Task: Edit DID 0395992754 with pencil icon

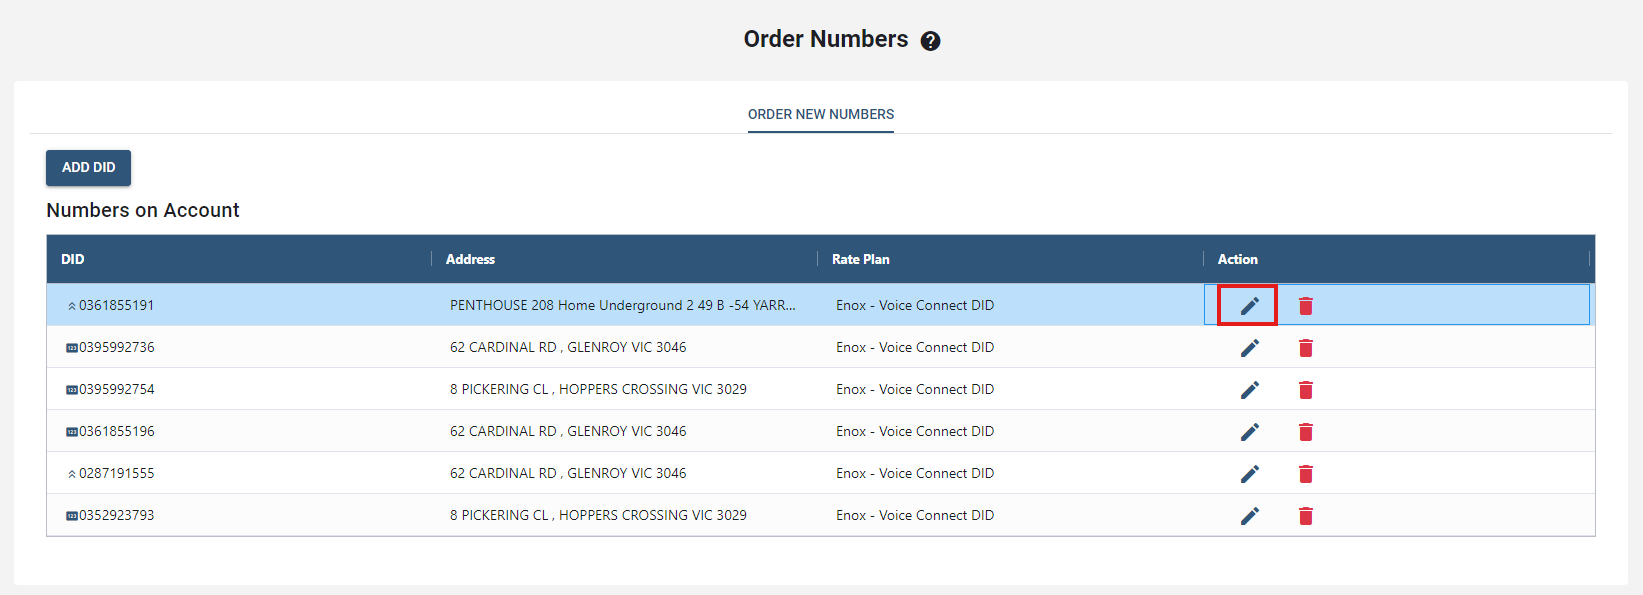Action: 1249,390
